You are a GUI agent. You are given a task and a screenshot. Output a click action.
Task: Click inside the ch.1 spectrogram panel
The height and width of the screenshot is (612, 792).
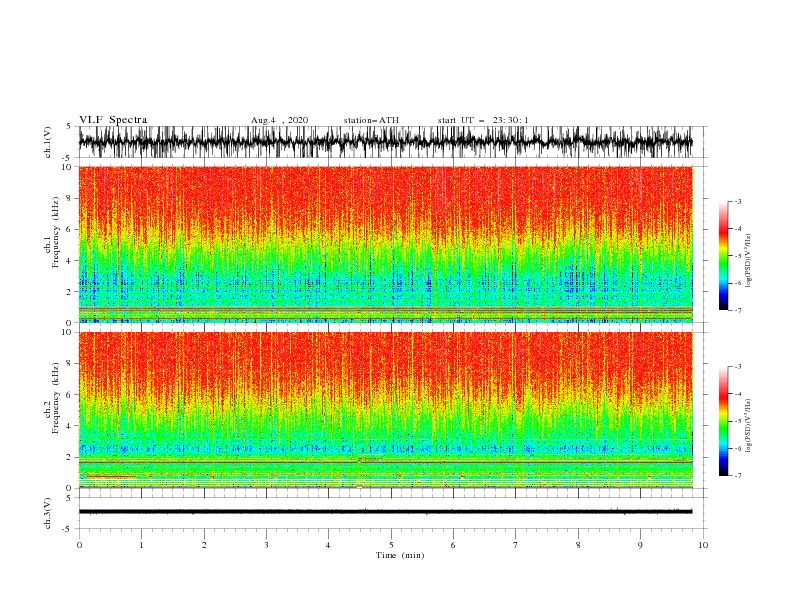(x=385, y=244)
